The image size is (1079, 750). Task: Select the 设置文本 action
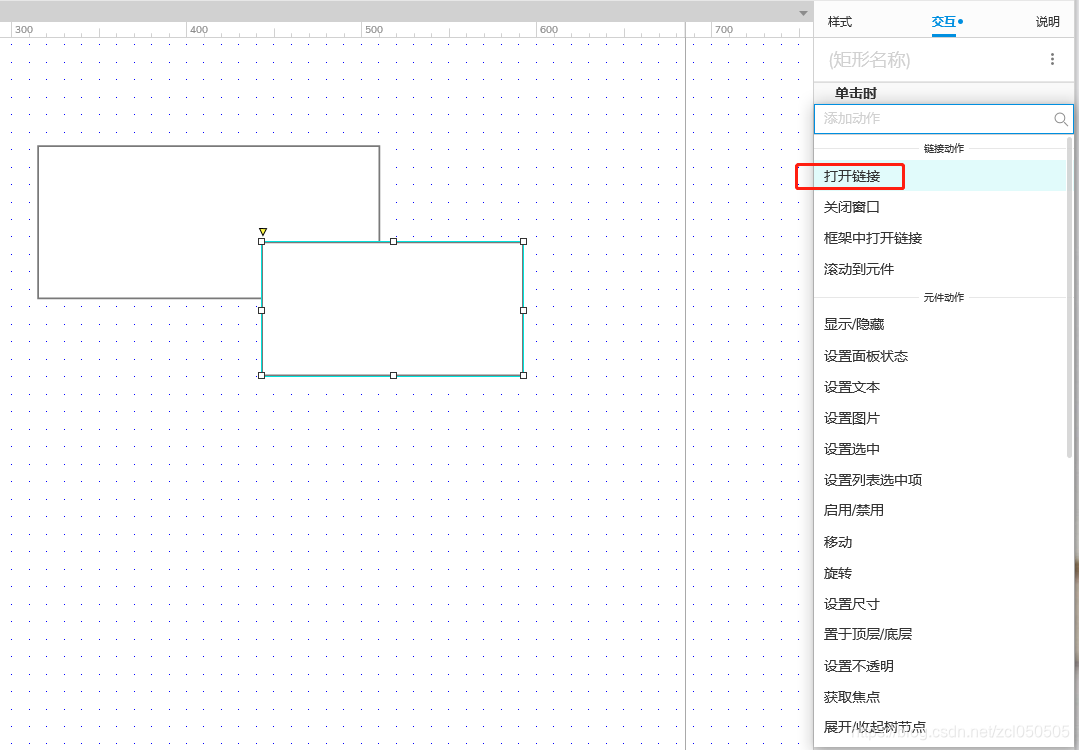coord(850,386)
